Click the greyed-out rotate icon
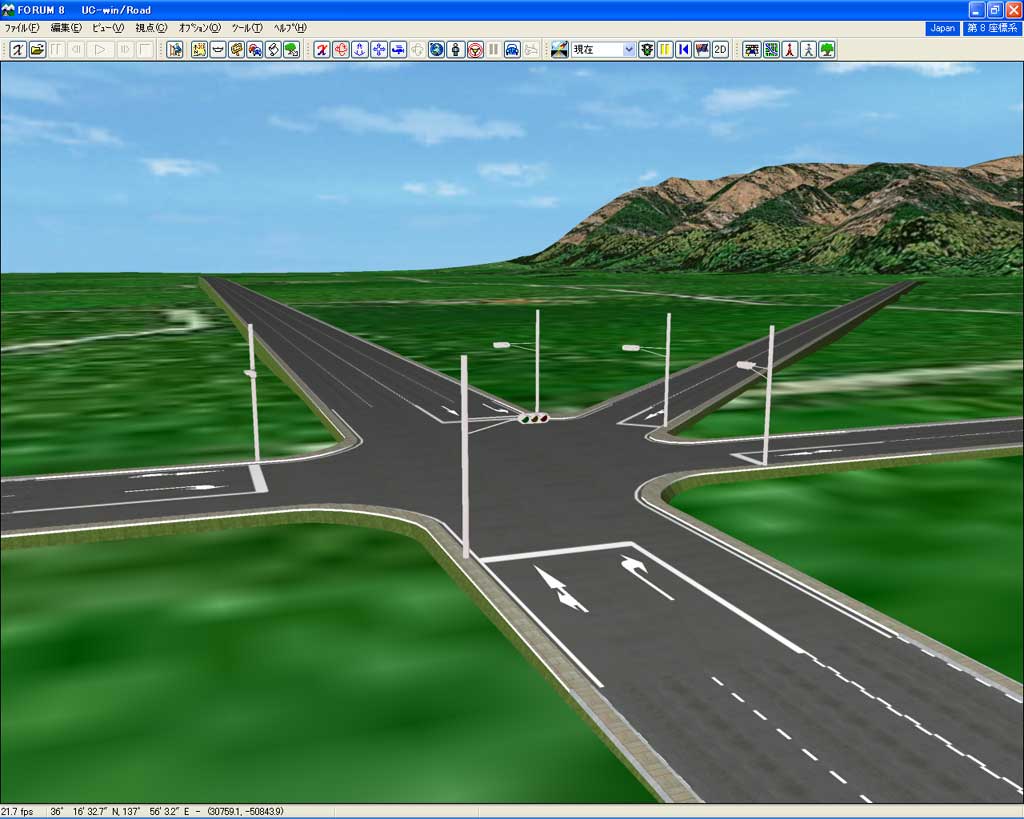The image size is (1024, 819). [x=417, y=50]
